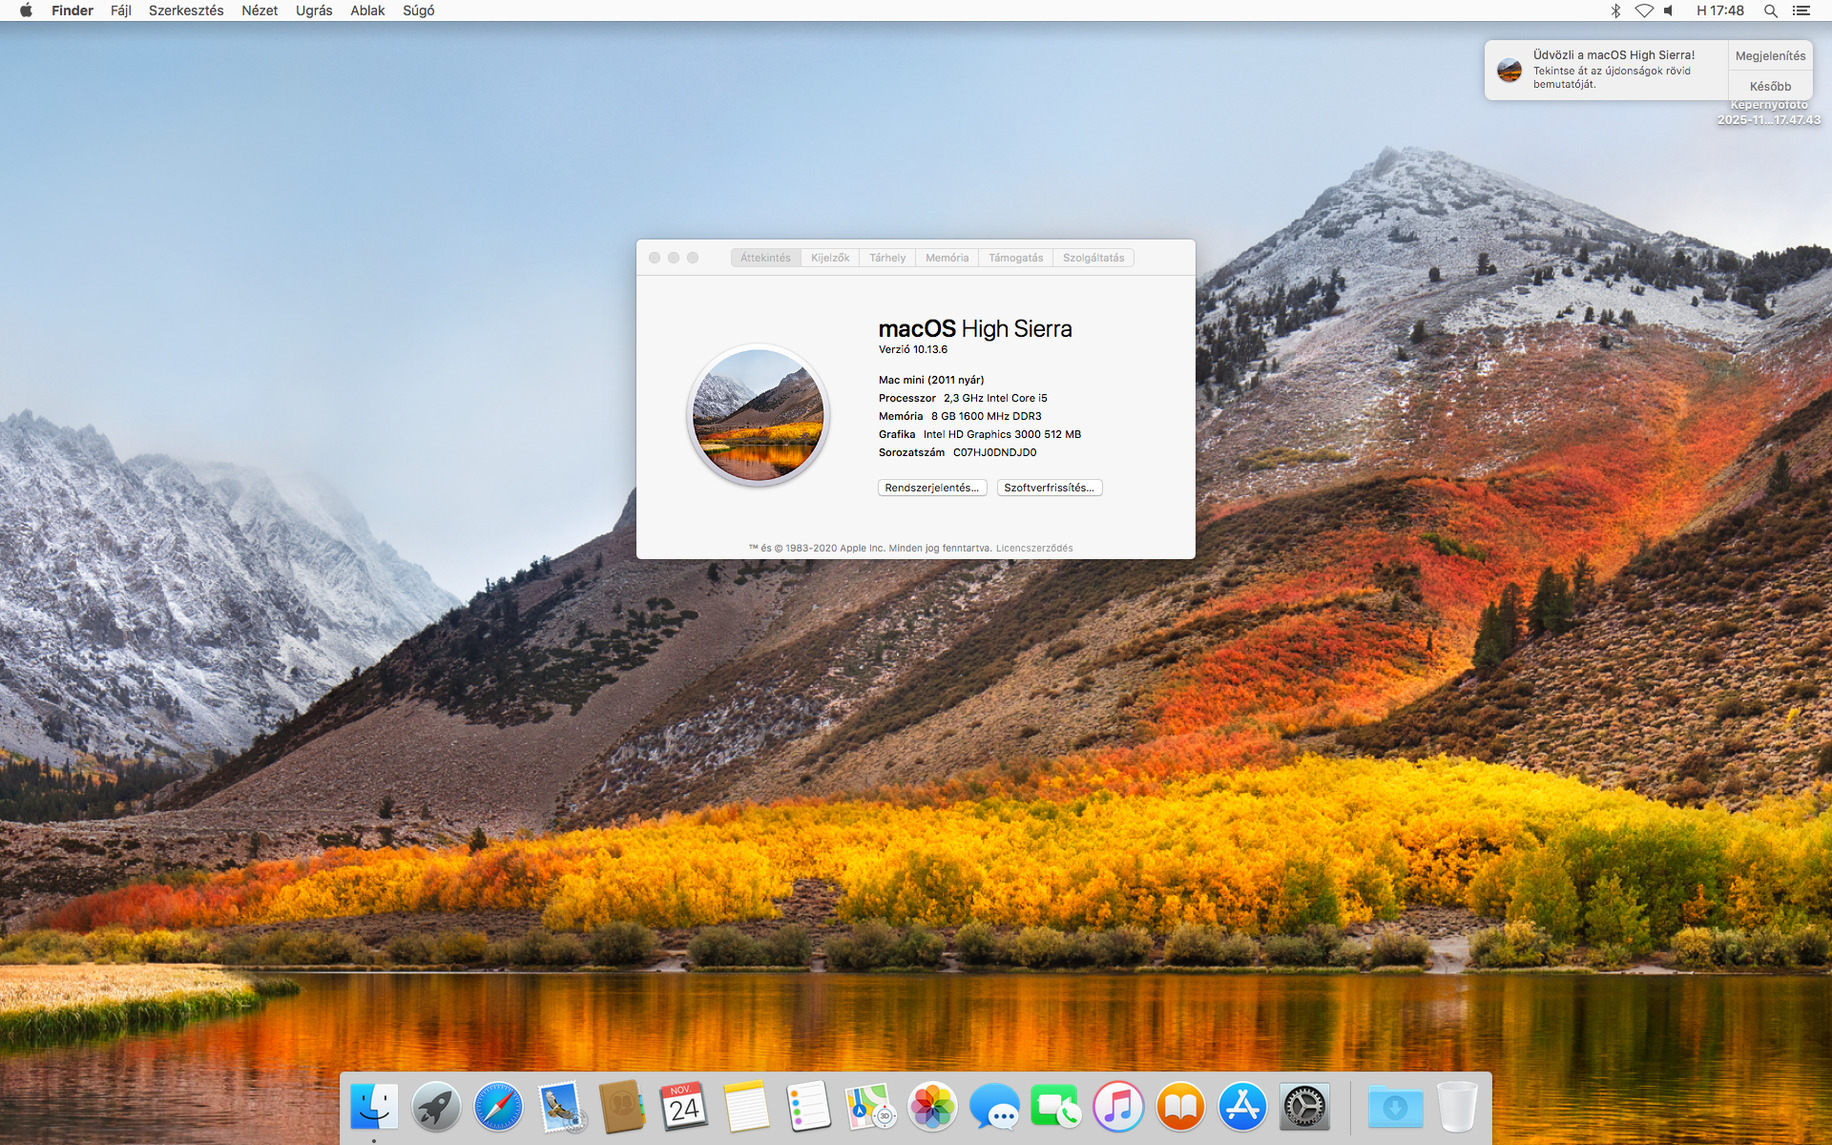Click the volume speaker icon

(x=1669, y=11)
